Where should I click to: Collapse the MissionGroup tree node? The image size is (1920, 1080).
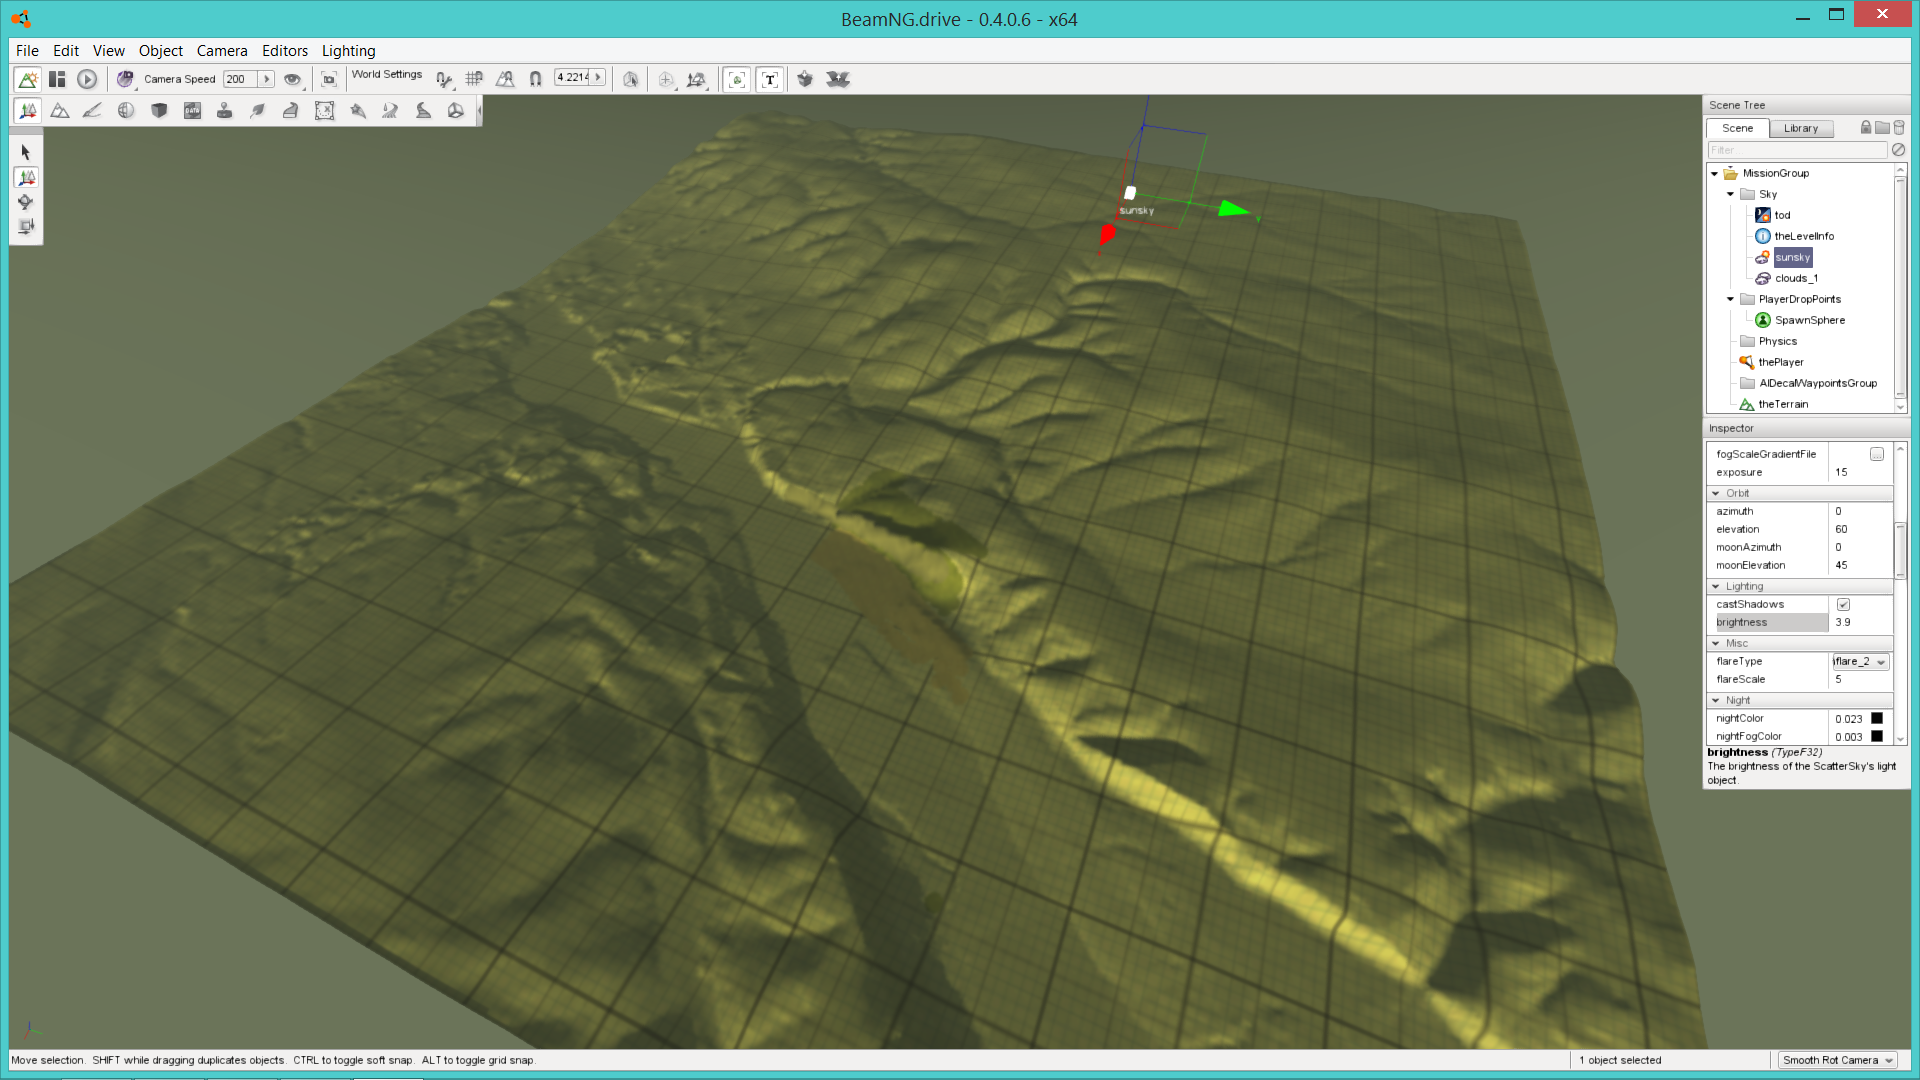[1714, 174]
